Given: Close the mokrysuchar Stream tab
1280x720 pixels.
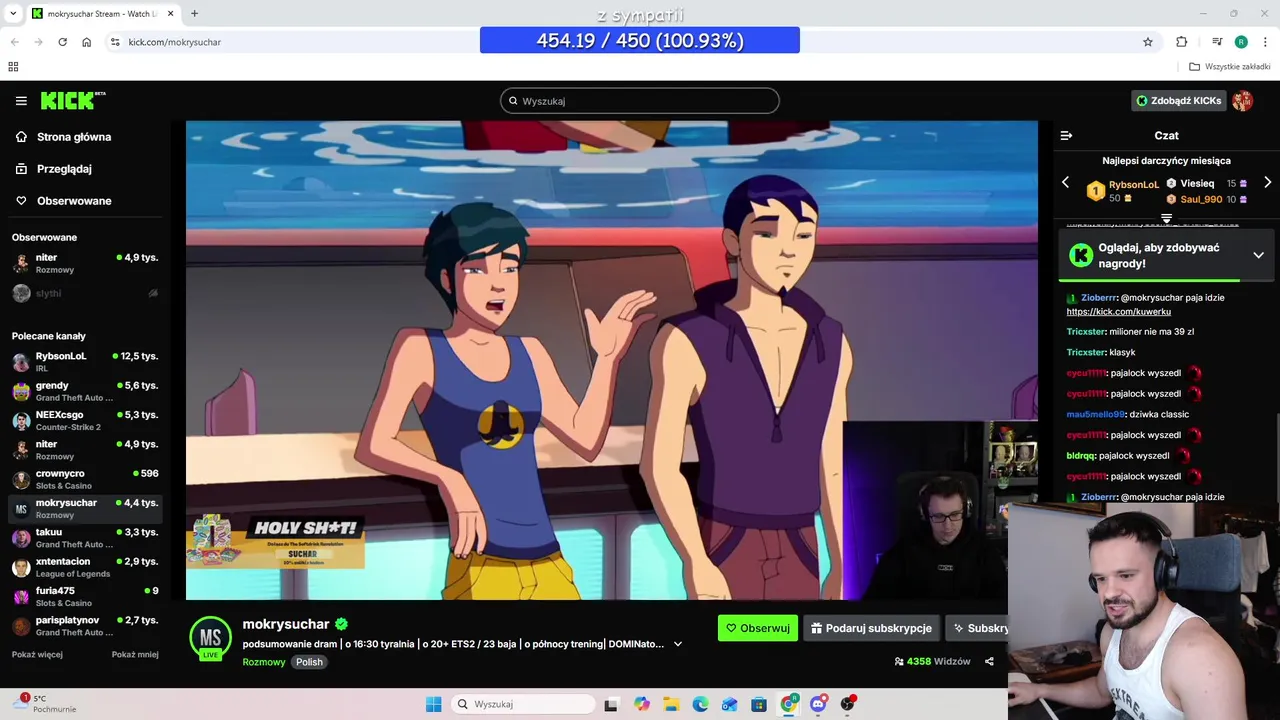Looking at the screenshot, I should click(171, 14).
